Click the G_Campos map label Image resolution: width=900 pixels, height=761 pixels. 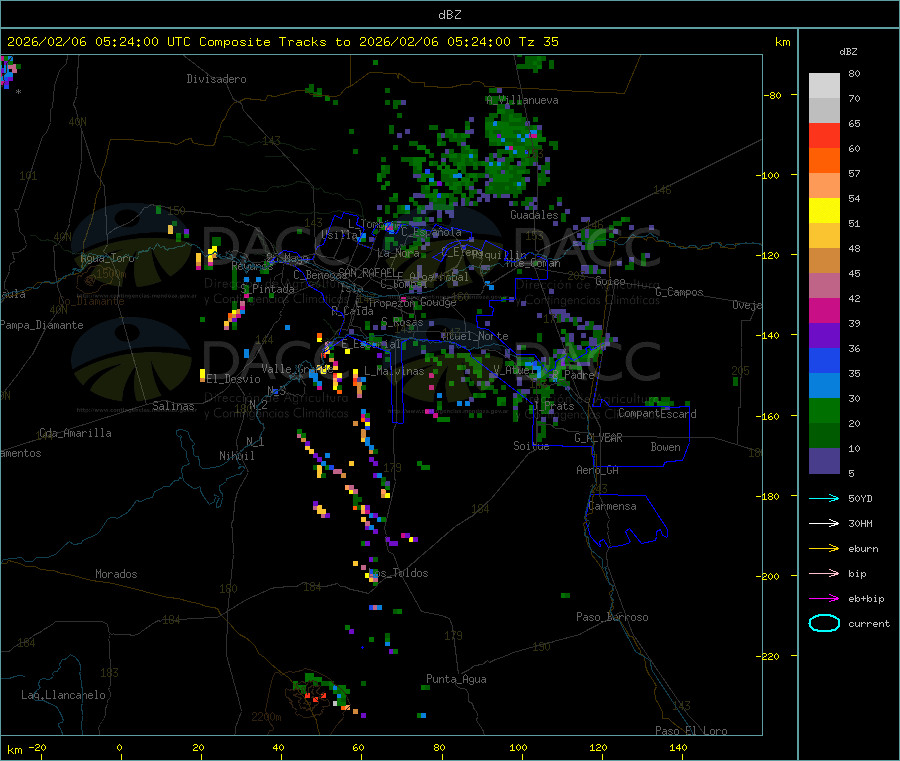(680, 292)
